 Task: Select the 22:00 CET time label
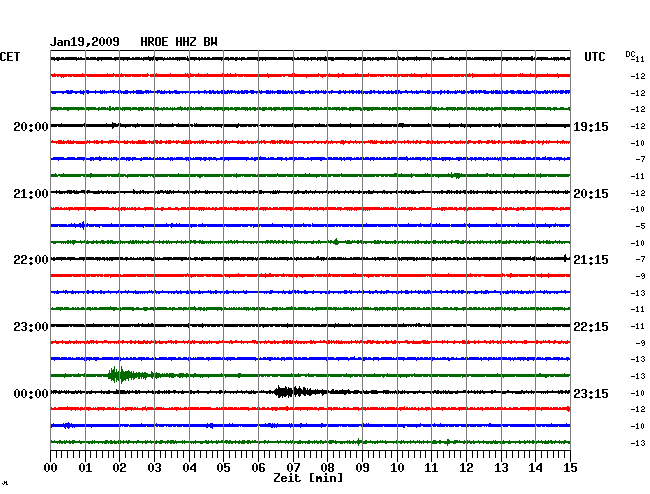(x=31, y=260)
